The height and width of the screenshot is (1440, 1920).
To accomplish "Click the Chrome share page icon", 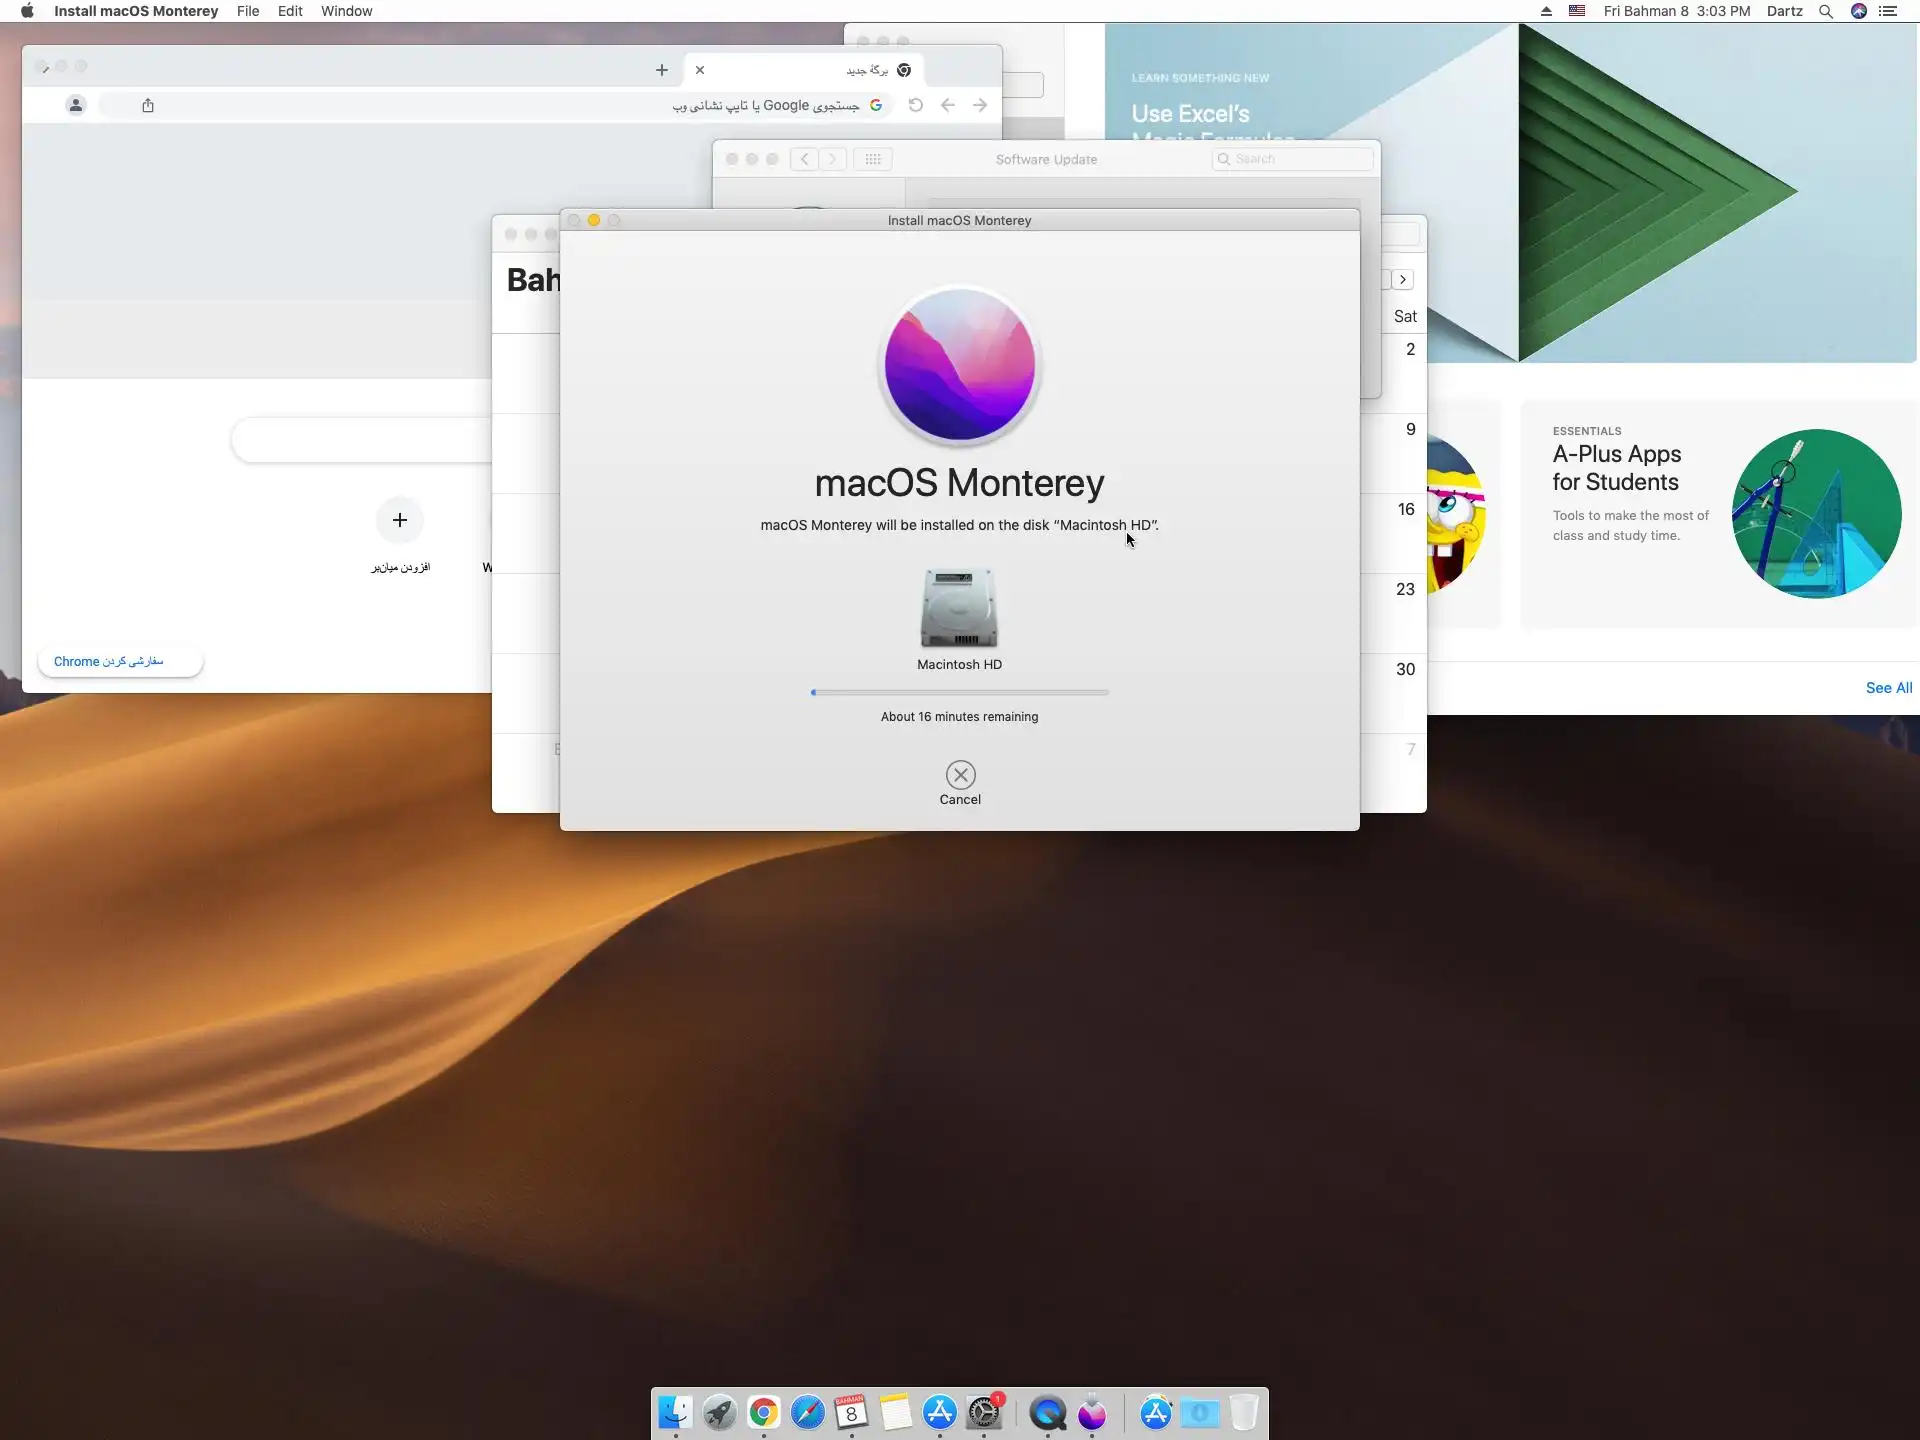I will (x=148, y=105).
